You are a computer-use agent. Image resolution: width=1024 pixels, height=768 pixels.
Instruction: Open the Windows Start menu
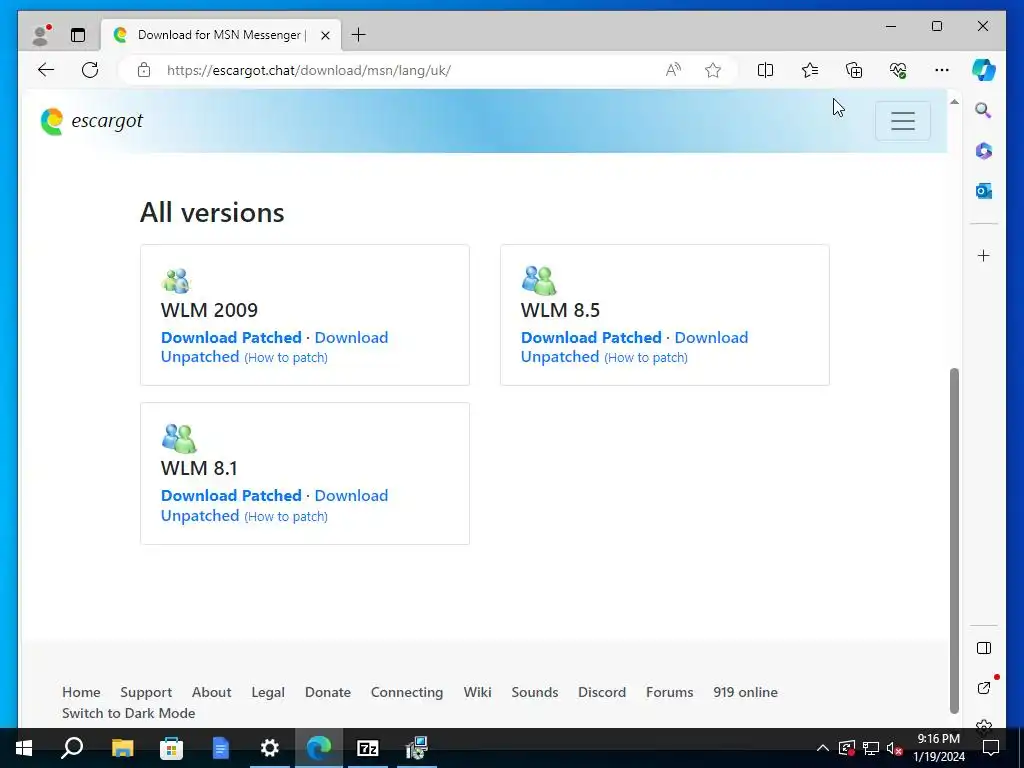(24, 748)
